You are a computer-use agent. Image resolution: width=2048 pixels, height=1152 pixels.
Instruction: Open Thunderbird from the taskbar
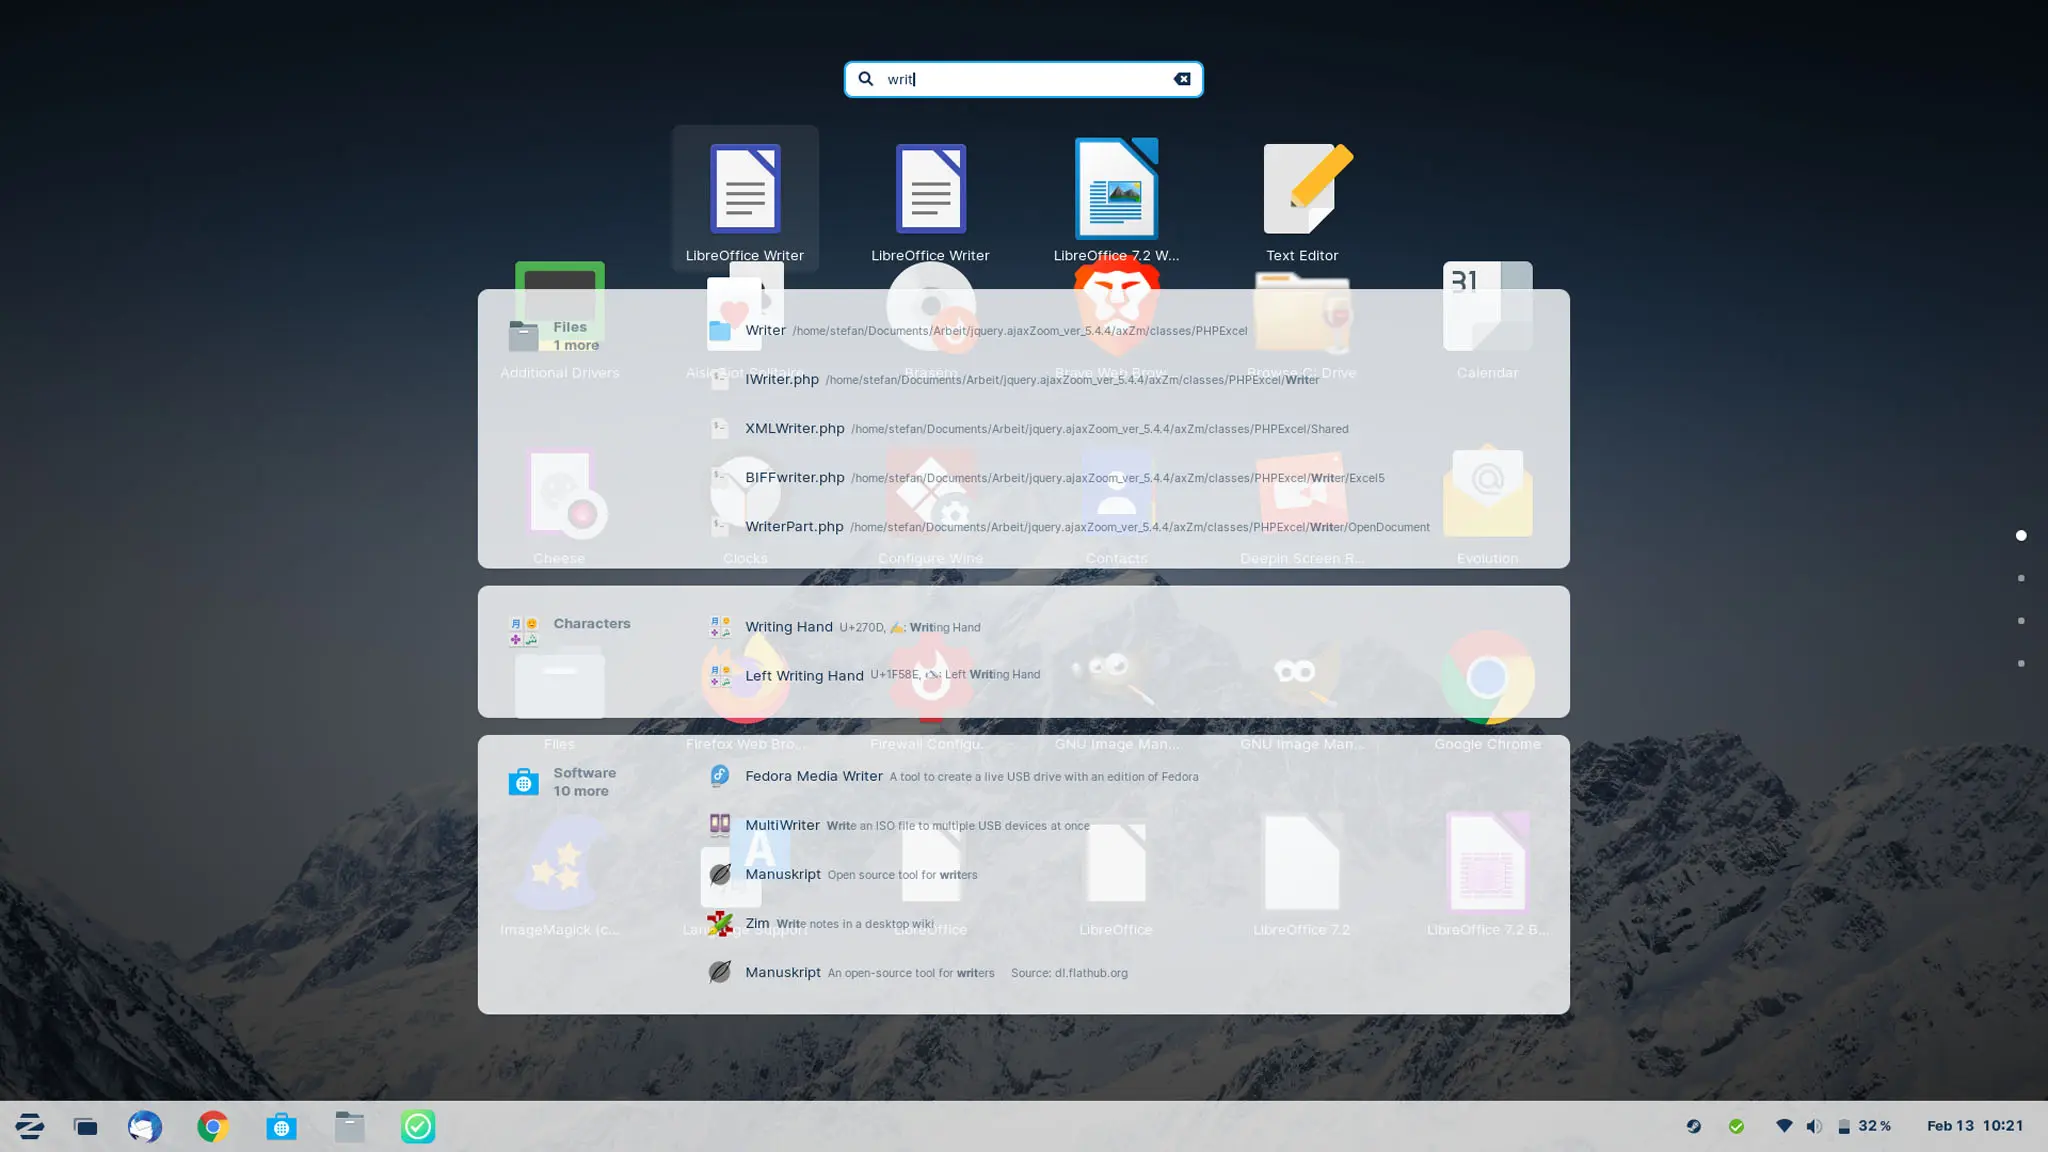click(x=145, y=1127)
